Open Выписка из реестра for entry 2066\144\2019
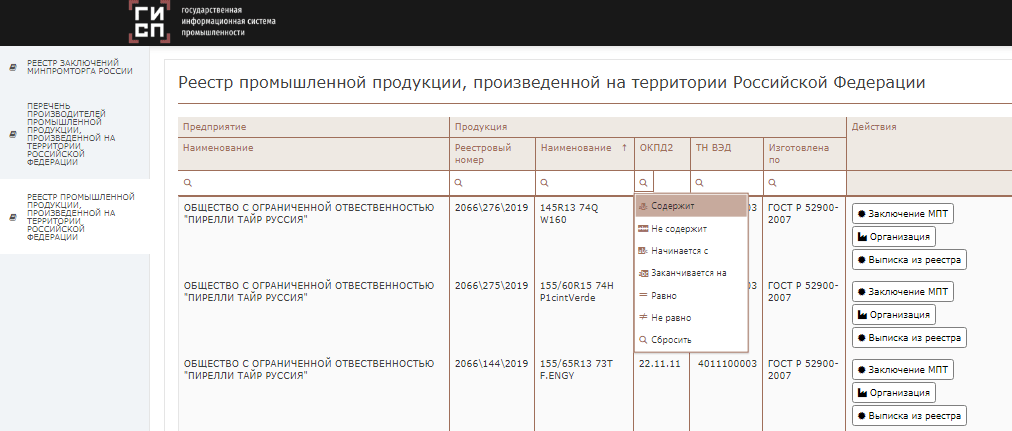The height and width of the screenshot is (431, 1012). [909, 415]
